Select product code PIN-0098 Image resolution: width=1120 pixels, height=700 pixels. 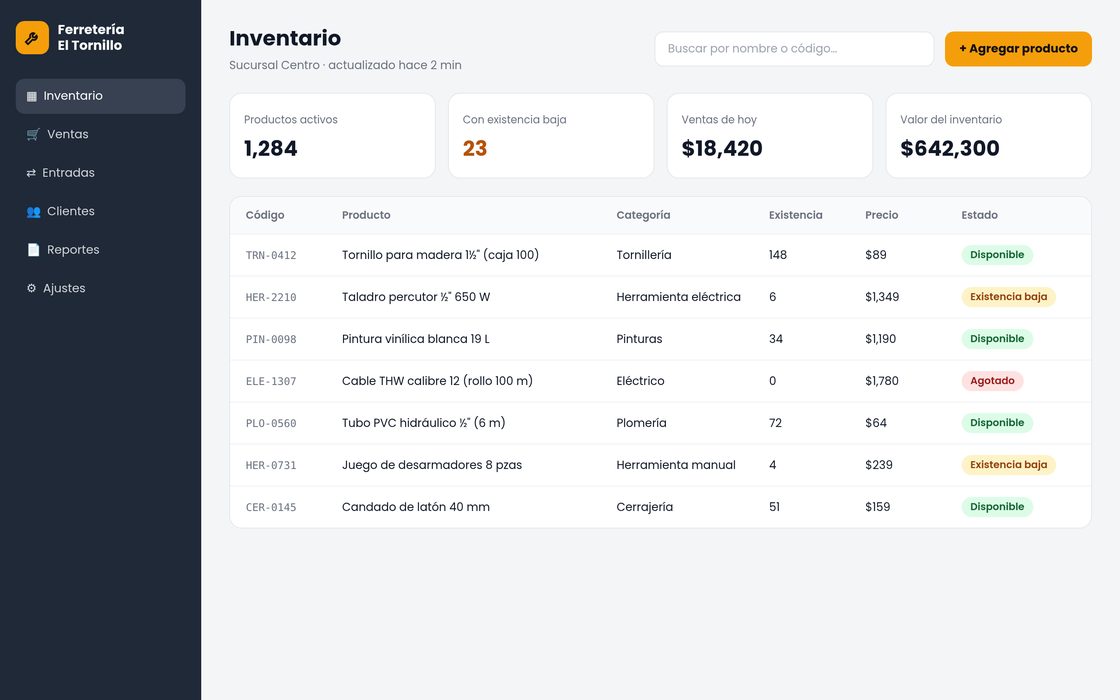(x=271, y=339)
